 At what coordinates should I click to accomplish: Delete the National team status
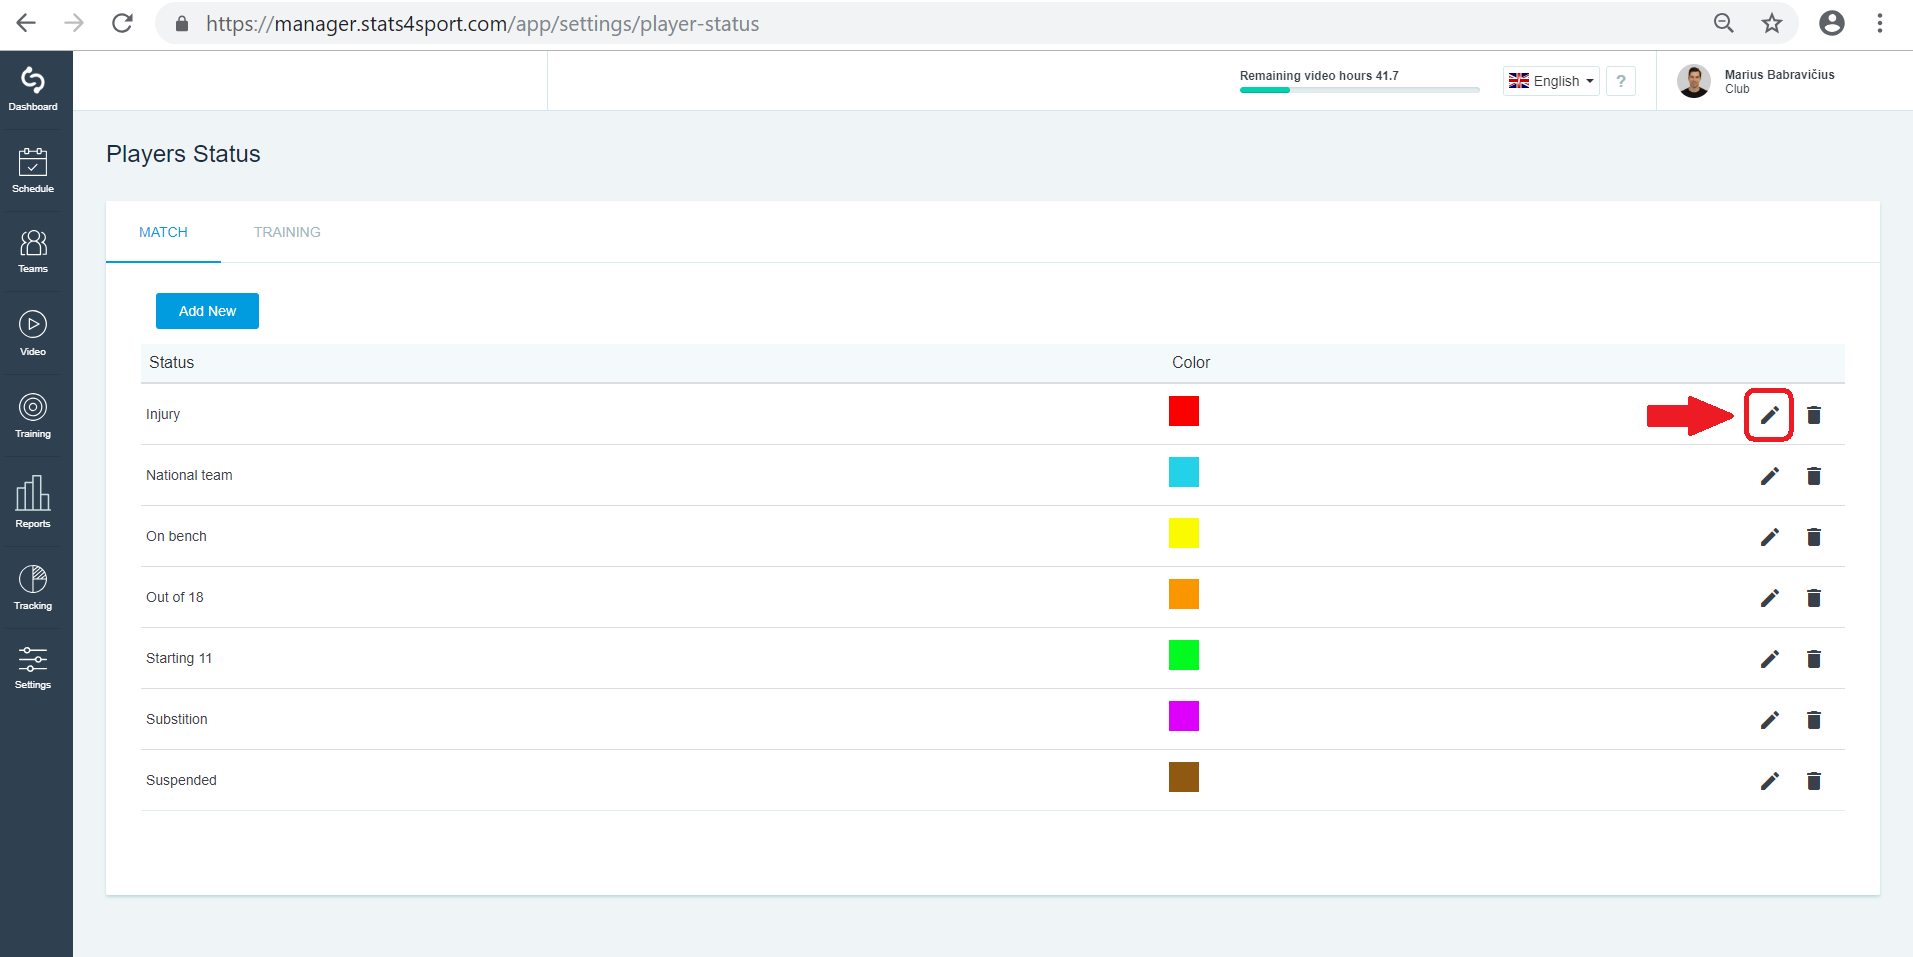(x=1814, y=476)
